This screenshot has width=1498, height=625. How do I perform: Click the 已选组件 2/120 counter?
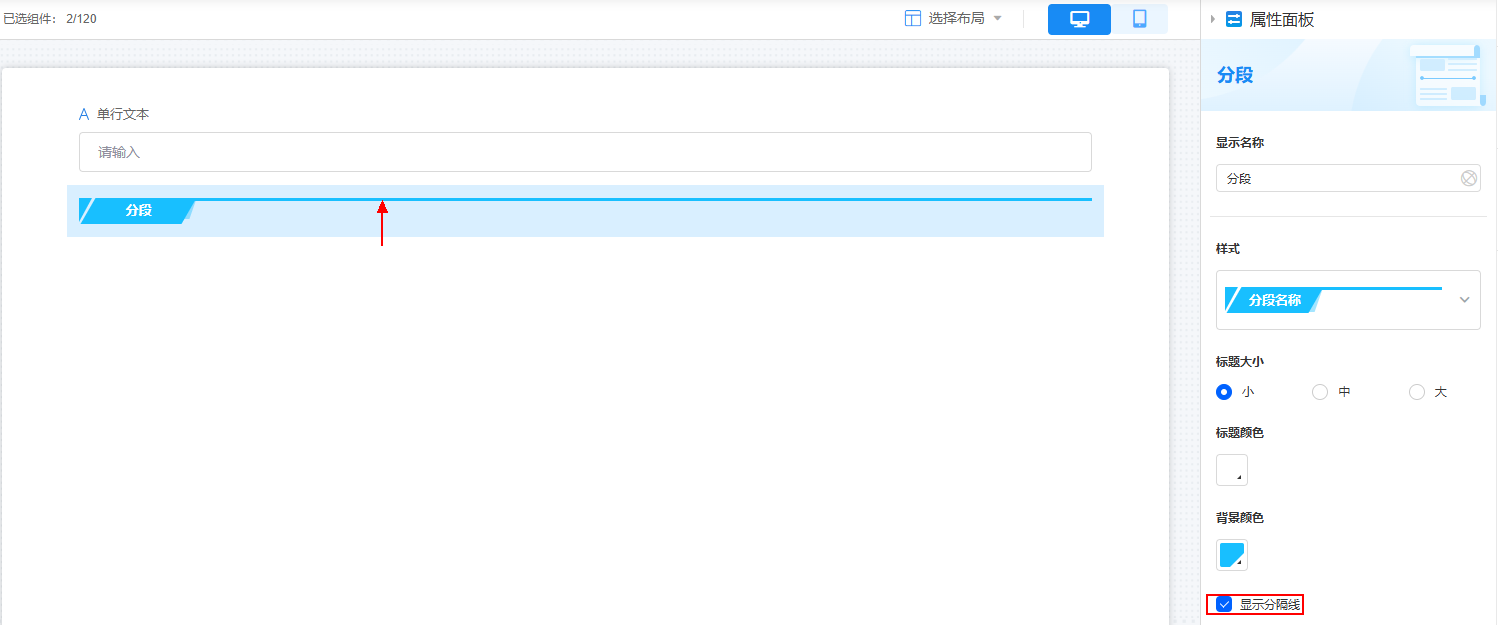click(50, 19)
